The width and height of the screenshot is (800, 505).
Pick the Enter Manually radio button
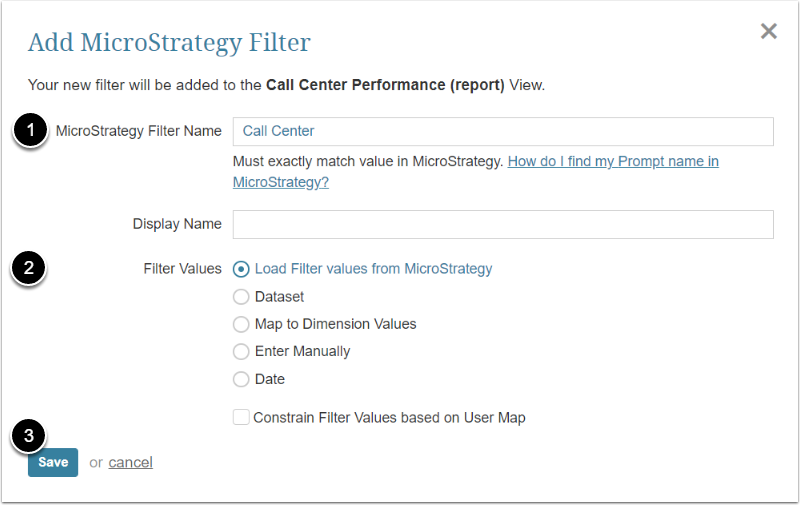tap(241, 352)
